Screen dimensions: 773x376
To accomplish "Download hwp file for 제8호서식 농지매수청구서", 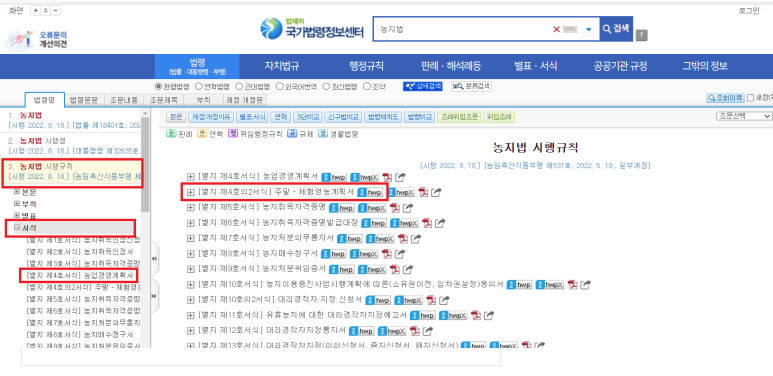I will [334, 254].
